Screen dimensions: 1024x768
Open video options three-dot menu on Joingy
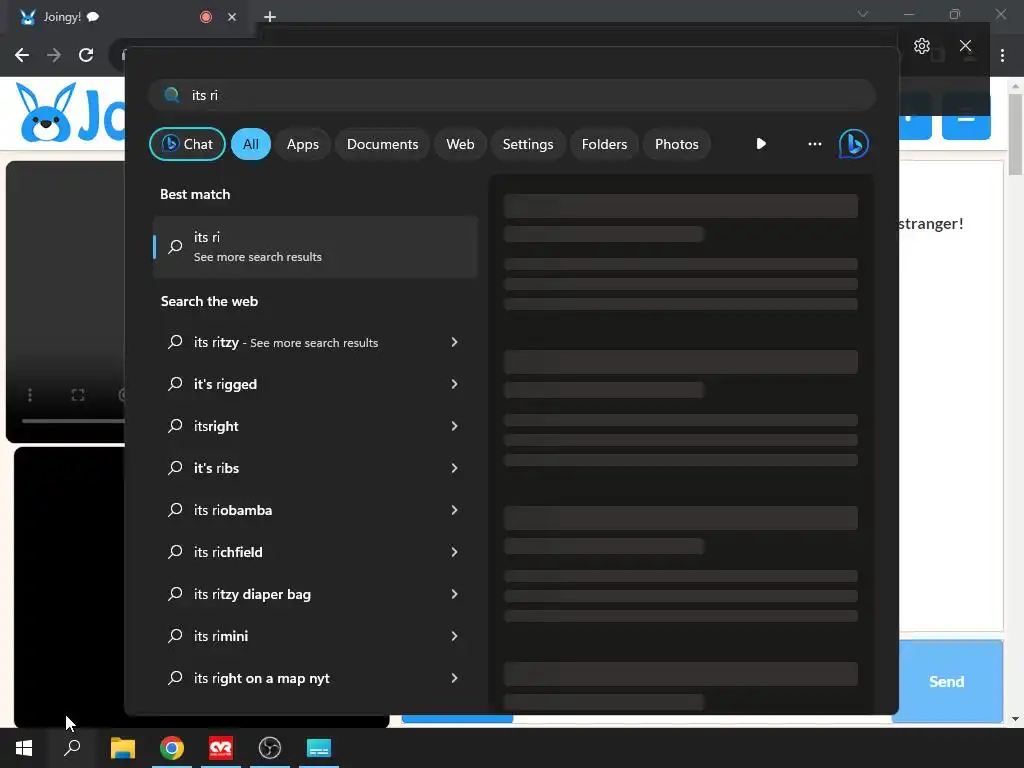point(30,395)
